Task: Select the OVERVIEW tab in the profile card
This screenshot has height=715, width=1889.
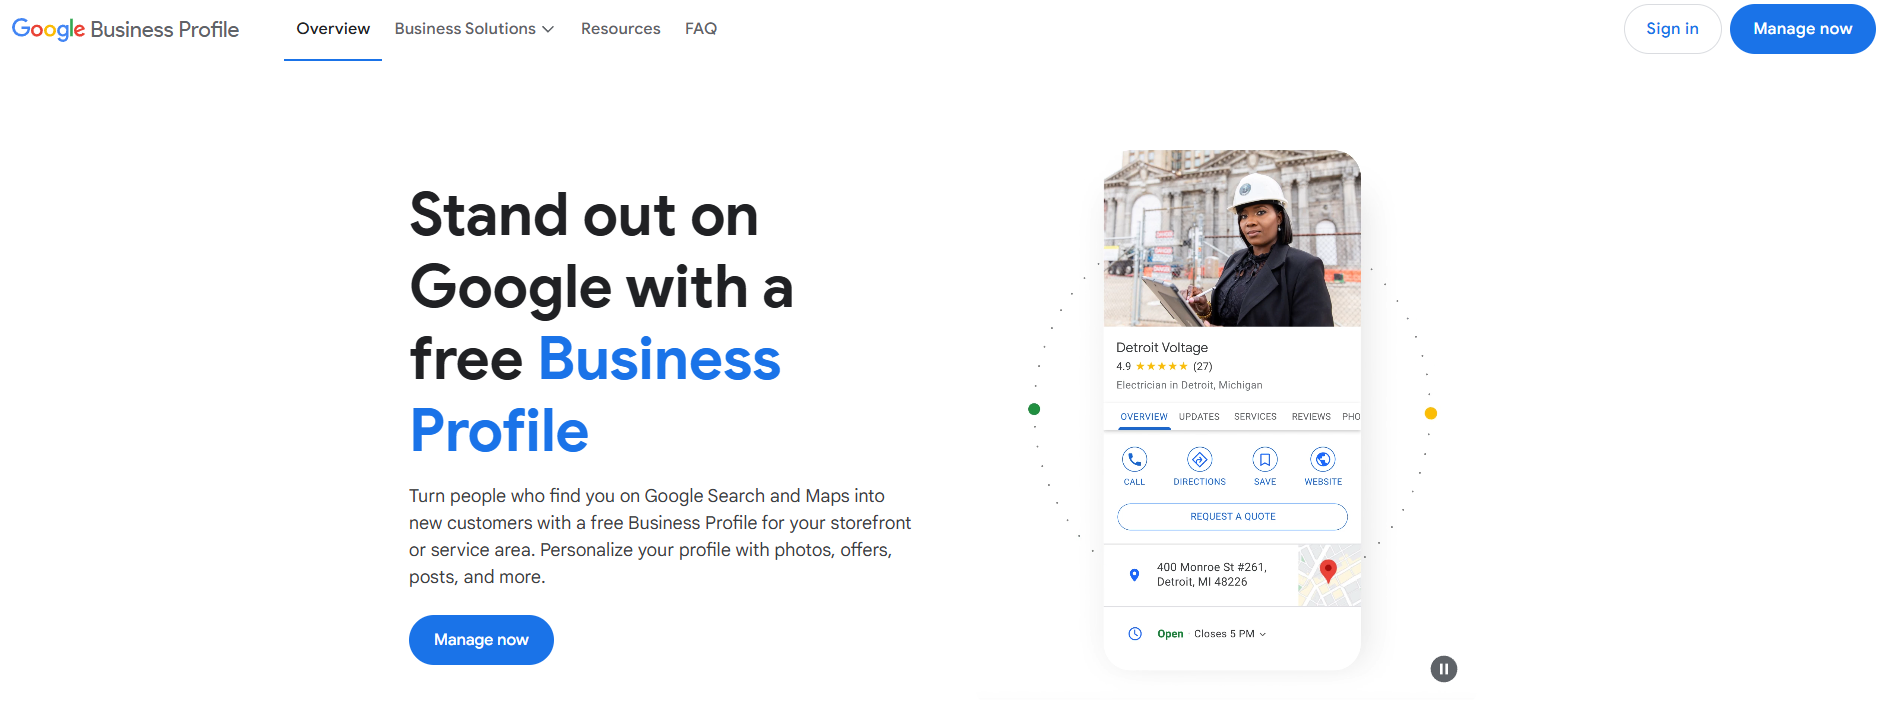Action: [x=1143, y=417]
